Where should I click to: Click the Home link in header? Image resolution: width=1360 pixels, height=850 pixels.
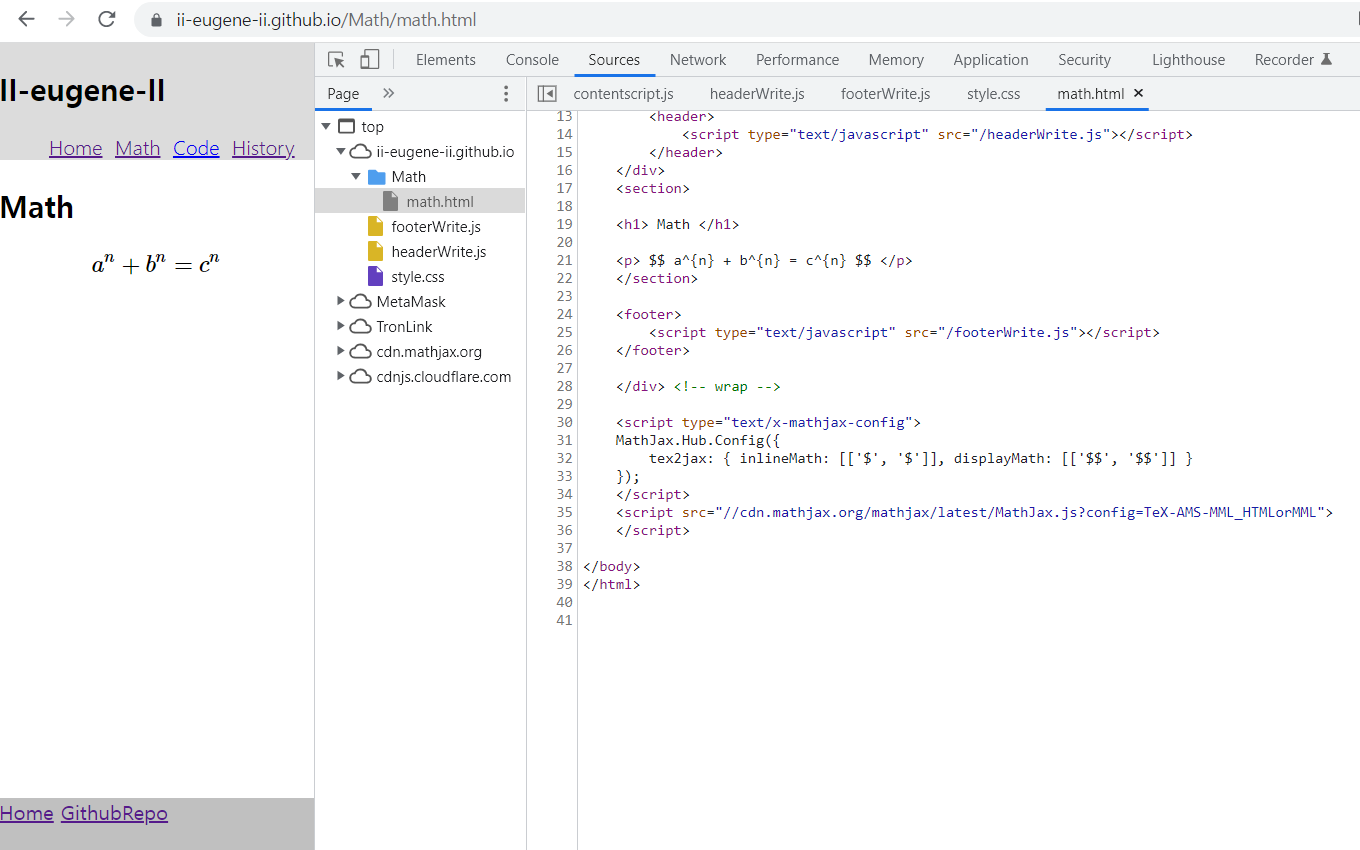coord(76,148)
